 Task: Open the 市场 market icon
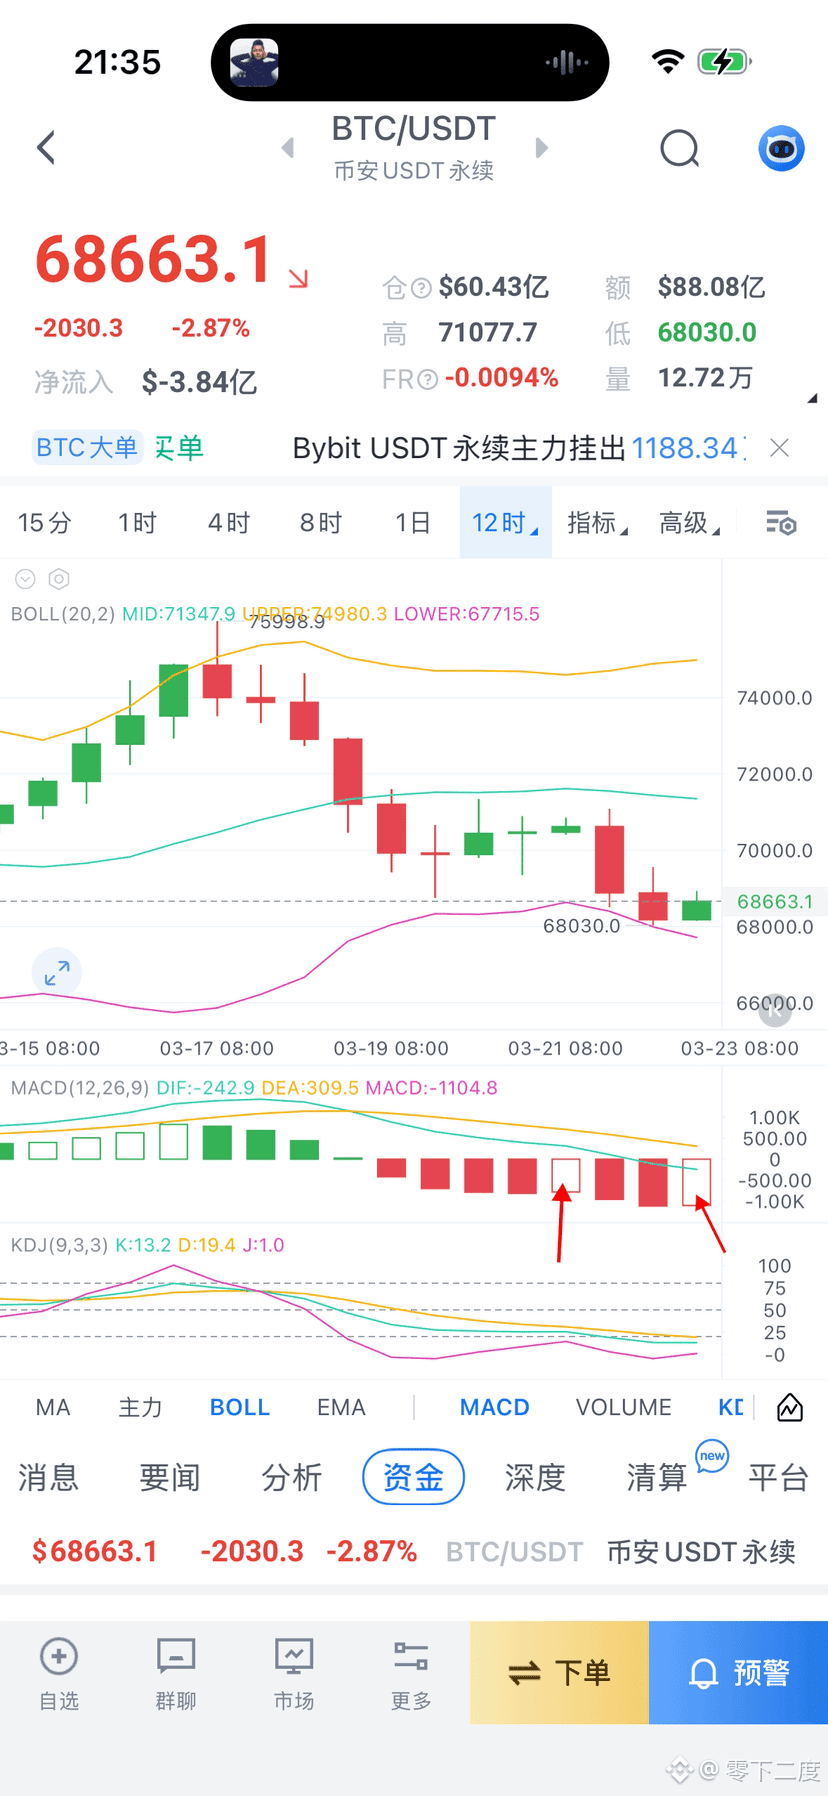pos(294,1657)
